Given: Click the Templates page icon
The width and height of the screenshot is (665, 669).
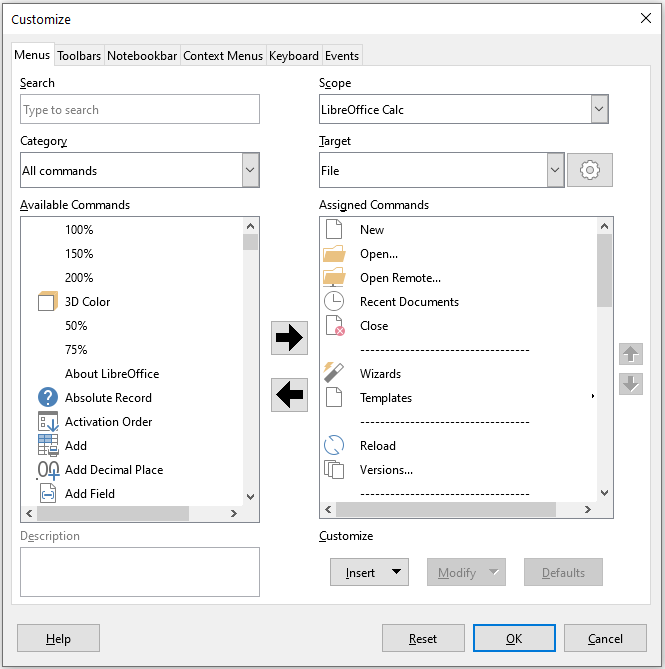Looking at the screenshot, I should tap(334, 397).
